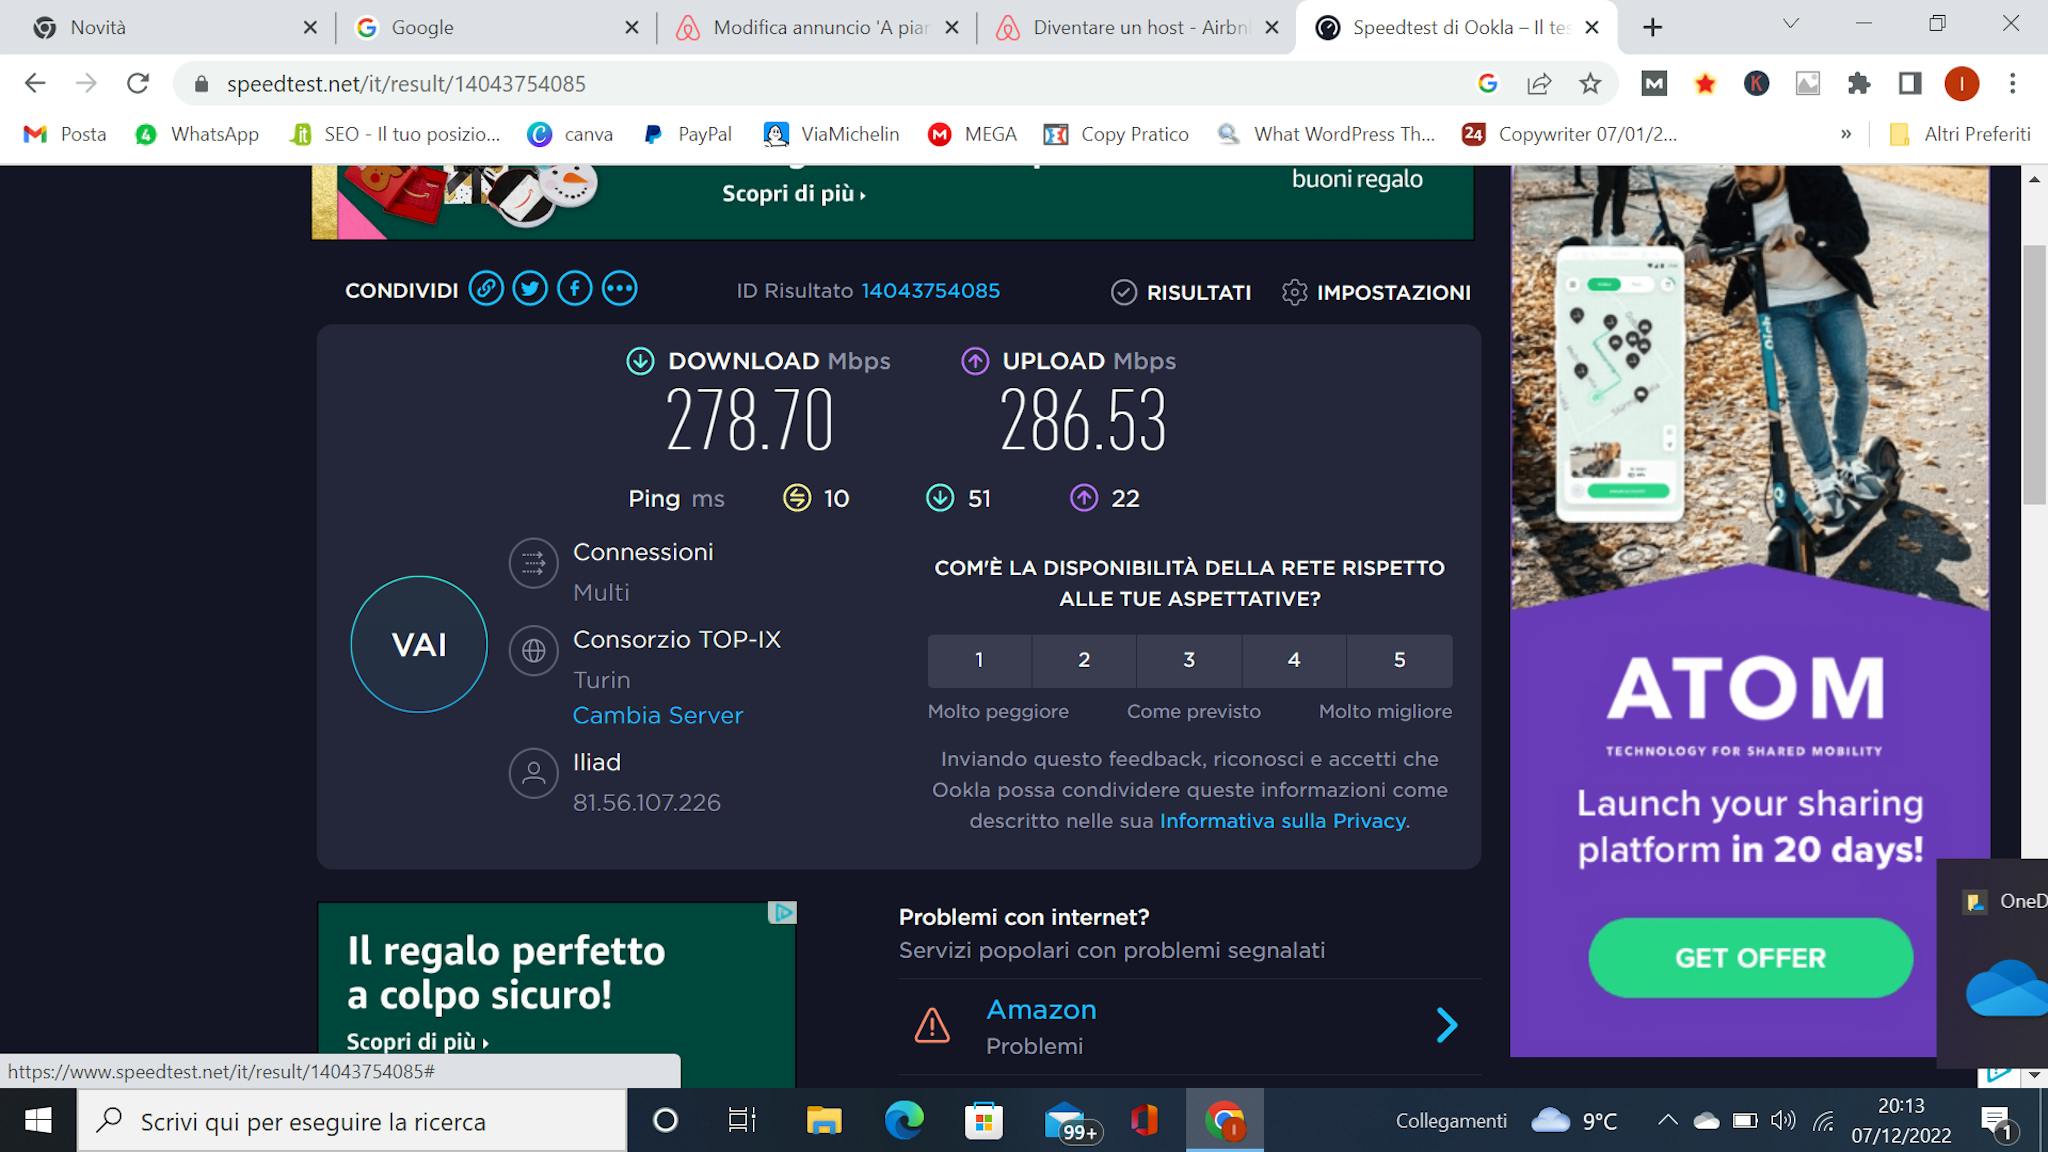This screenshot has height=1152, width=2048.
Task: Show hidden bookmarks with double chevron
Action: click(x=1846, y=134)
